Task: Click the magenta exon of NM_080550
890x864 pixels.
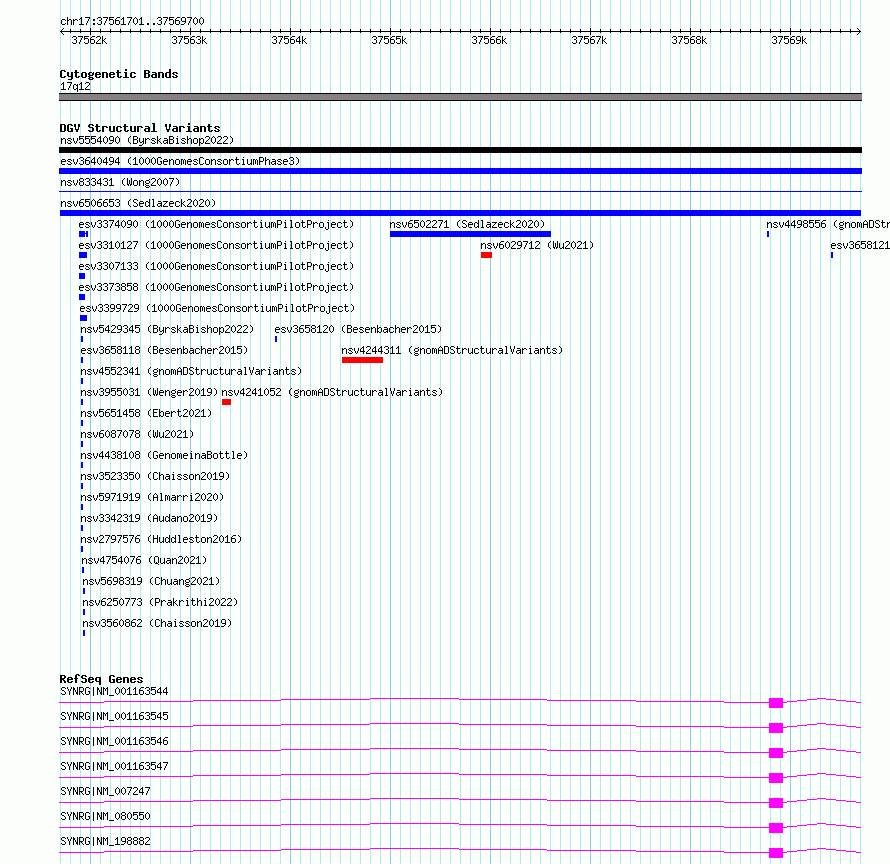Action: [776, 828]
